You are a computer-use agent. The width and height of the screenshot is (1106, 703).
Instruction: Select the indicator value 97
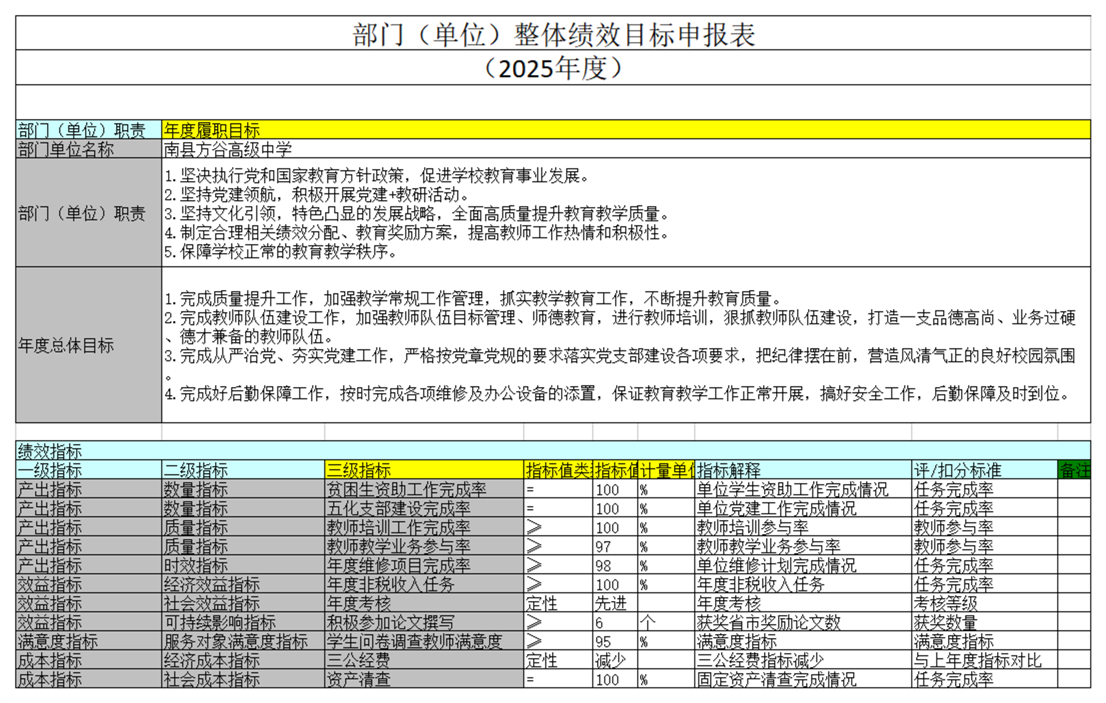point(615,546)
